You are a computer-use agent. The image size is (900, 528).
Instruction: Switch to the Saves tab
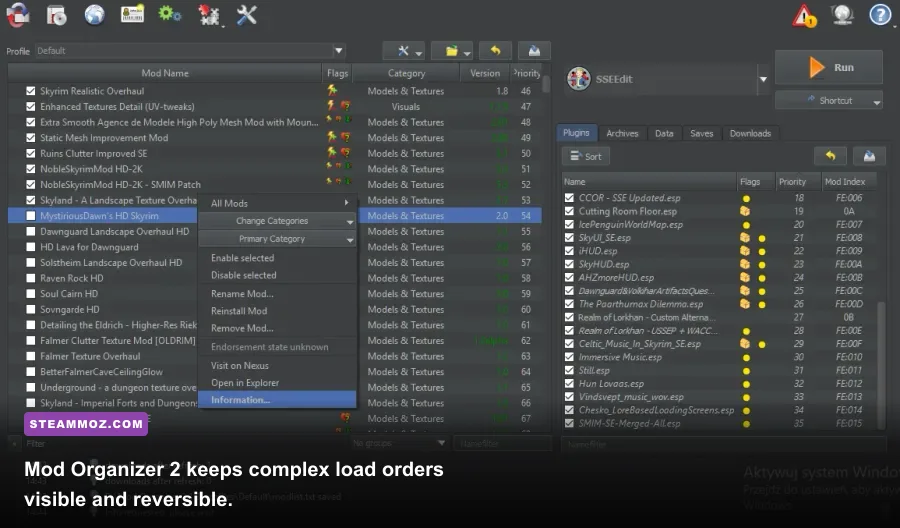(701, 133)
